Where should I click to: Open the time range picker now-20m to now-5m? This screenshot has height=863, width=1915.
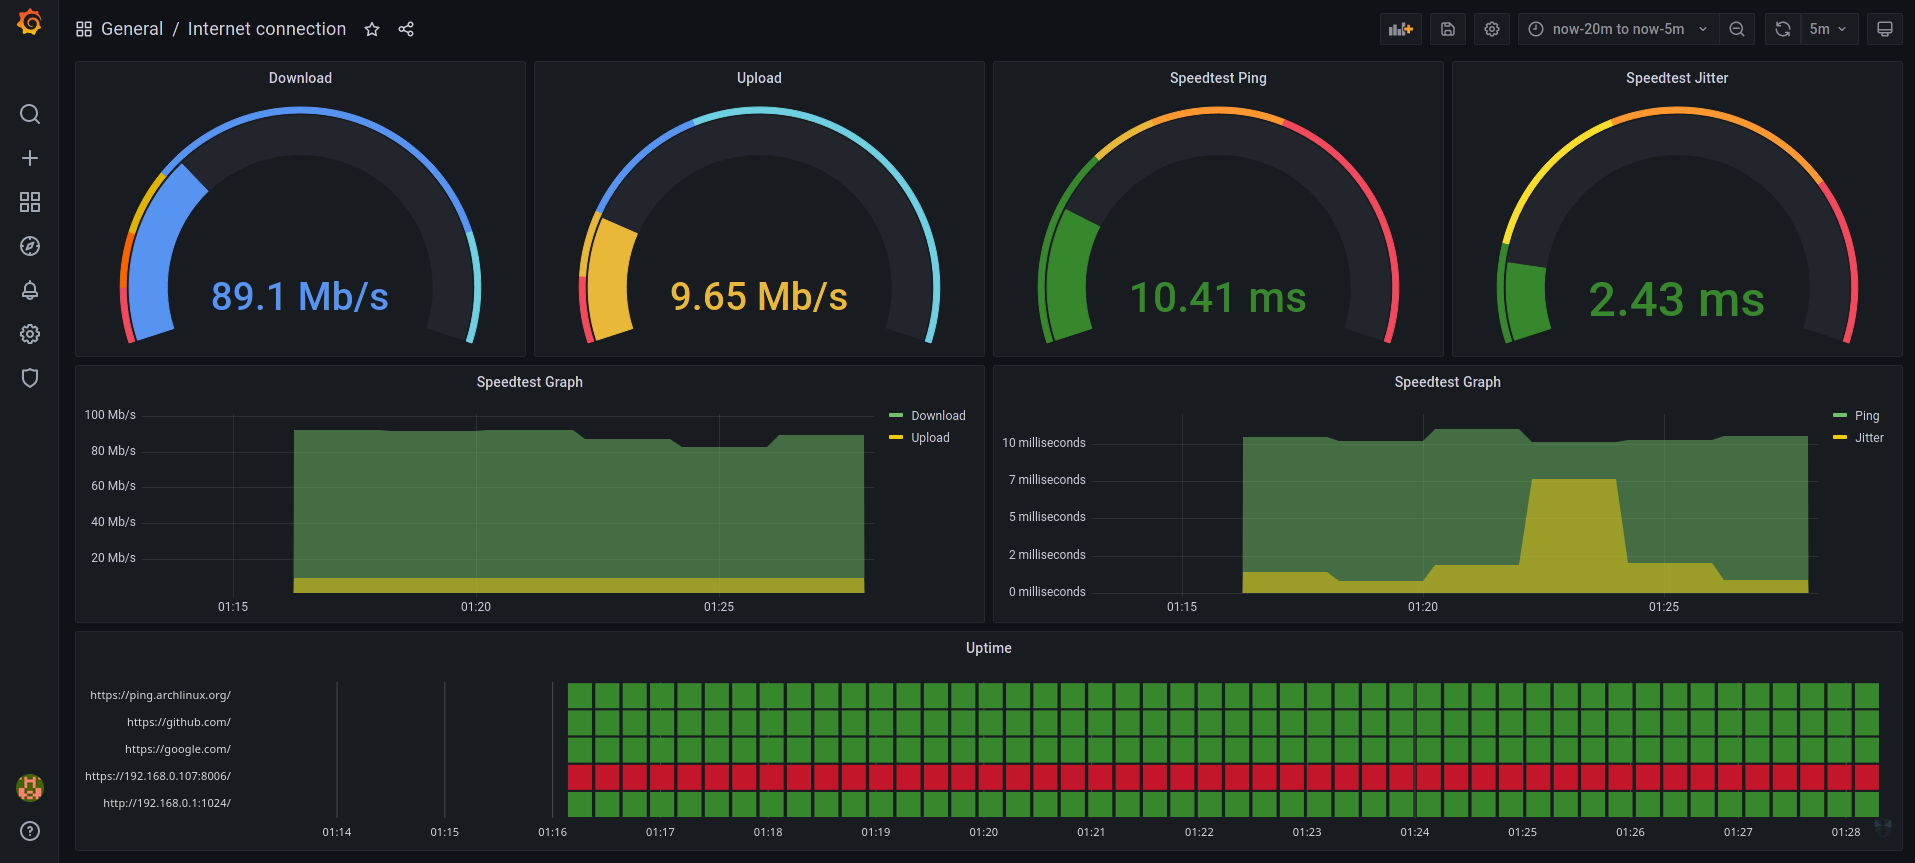pos(1619,29)
